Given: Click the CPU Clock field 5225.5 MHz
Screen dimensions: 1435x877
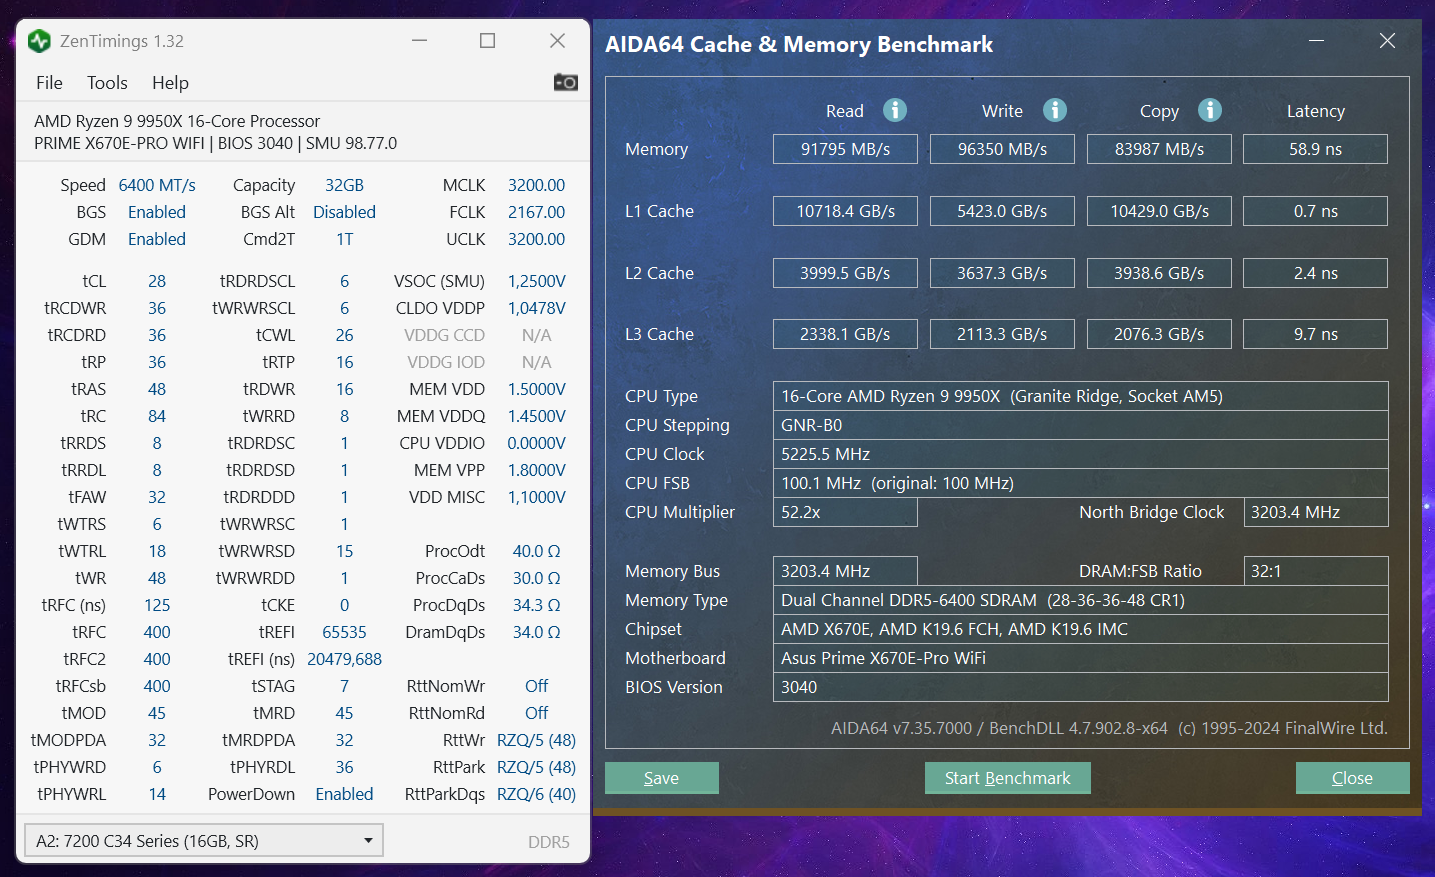Looking at the screenshot, I should tap(1080, 454).
